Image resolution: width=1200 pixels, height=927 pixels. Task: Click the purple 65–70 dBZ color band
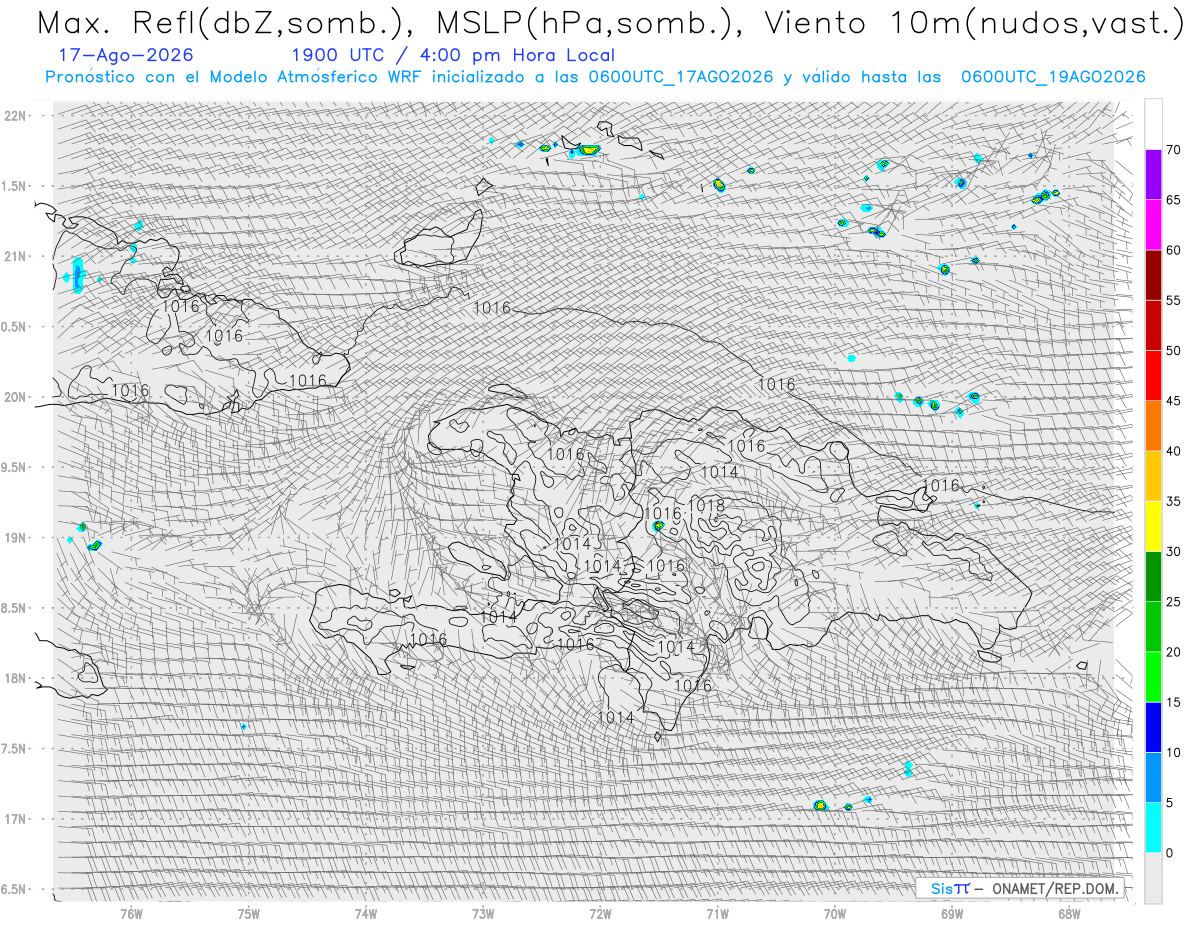pos(1153,175)
